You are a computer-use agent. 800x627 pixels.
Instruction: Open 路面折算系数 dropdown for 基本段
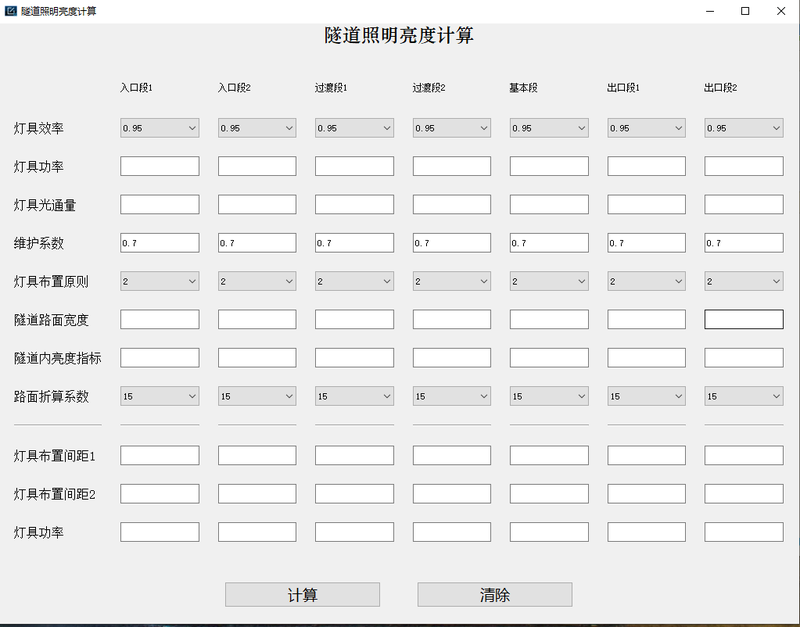[549, 396]
